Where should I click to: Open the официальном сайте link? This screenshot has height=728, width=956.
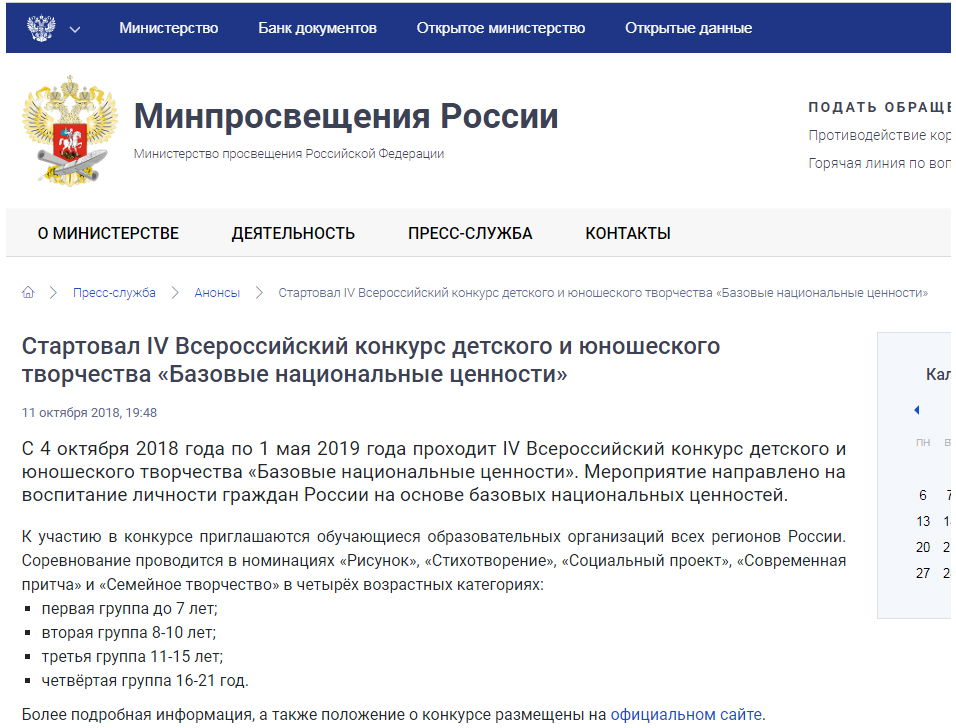[x=686, y=715]
